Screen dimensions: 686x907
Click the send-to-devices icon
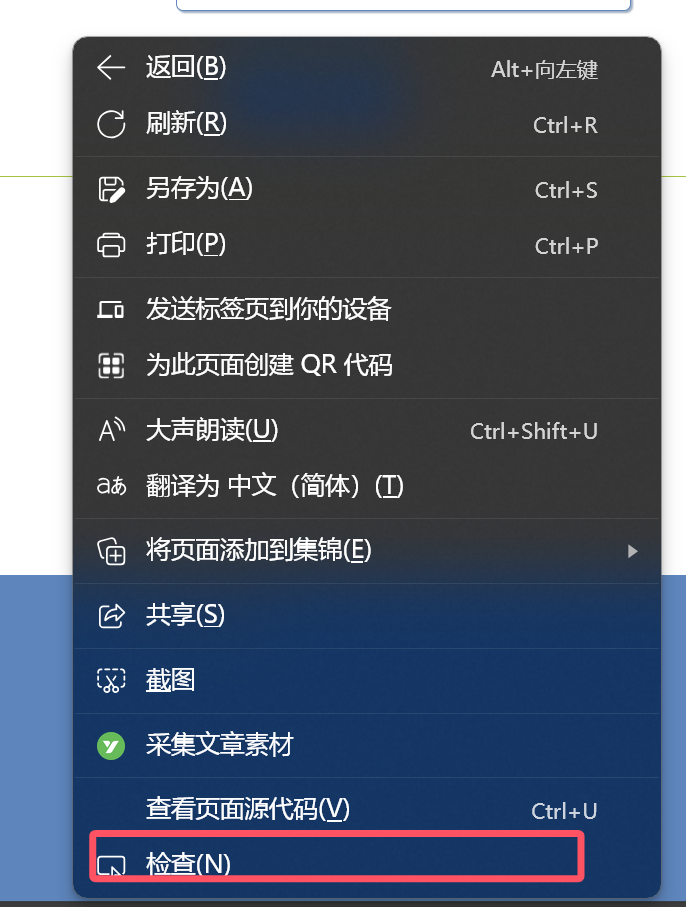(x=110, y=310)
